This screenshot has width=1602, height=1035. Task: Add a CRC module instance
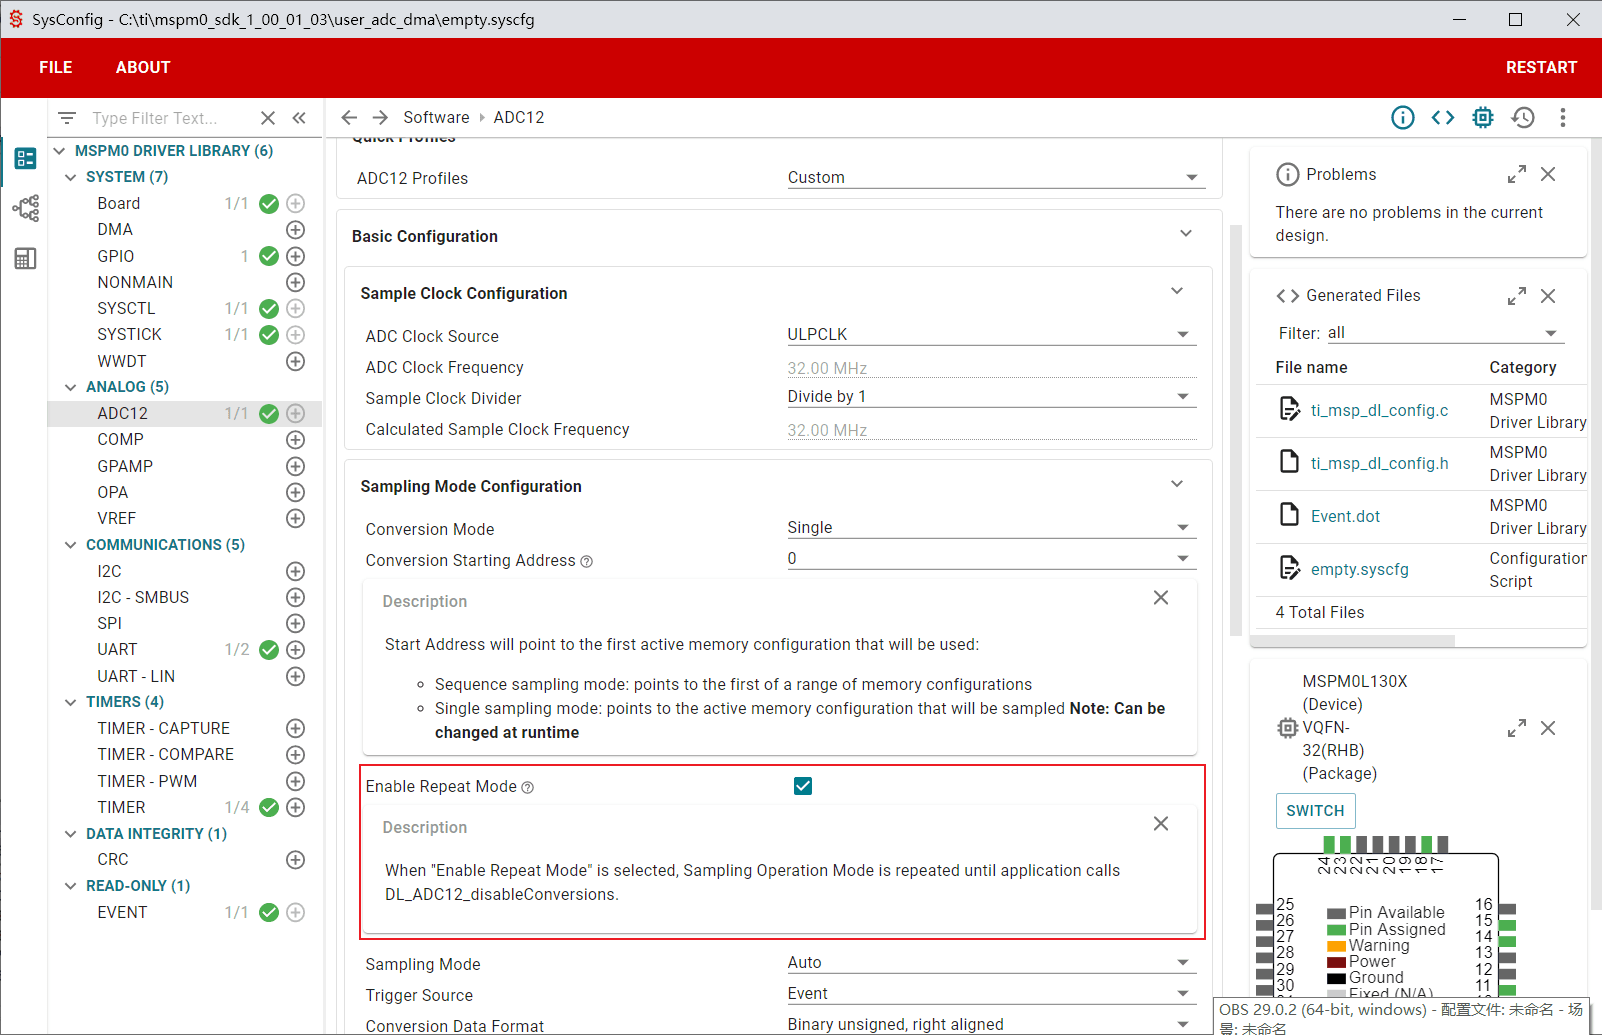[x=295, y=859]
